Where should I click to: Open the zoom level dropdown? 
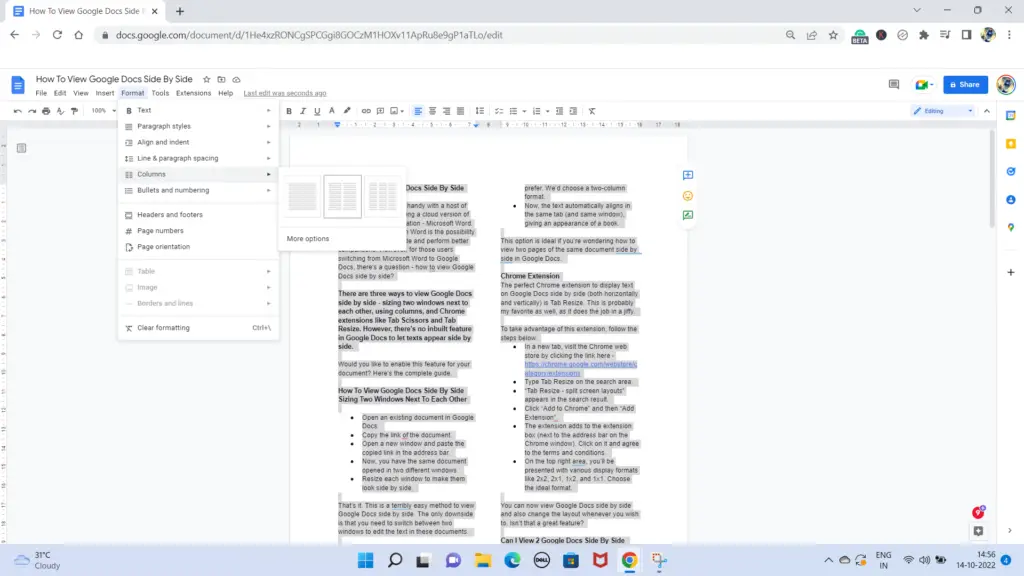(x=103, y=111)
